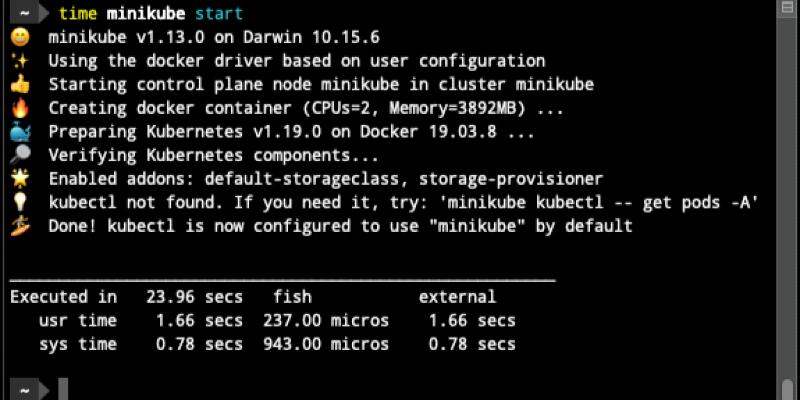
Task: Click the grinning face emoji beside minikube v1.13.0
Action: coord(20,38)
